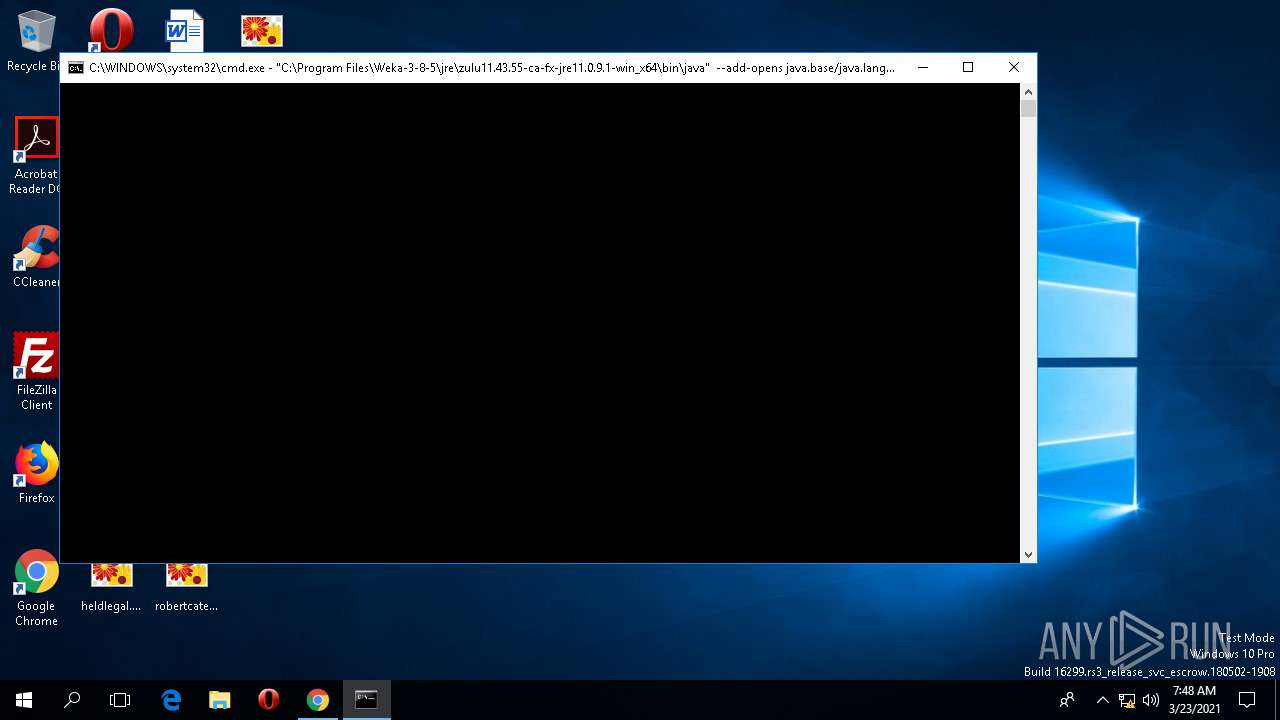This screenshot has width=1280, height=720.
Task: Open the Windows Start menu
Action: pyautogui.click(x=24, y=700)
